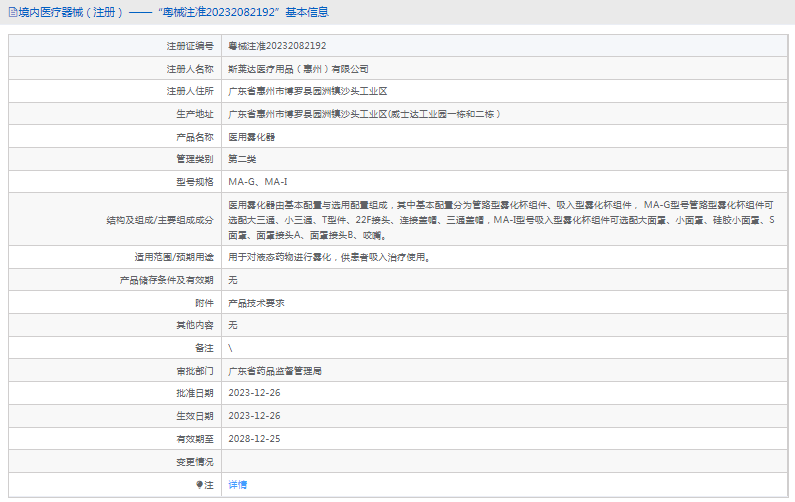Click the 结构及组成 description paragraph
Screen dimensions: 795x502
point(501,220)
